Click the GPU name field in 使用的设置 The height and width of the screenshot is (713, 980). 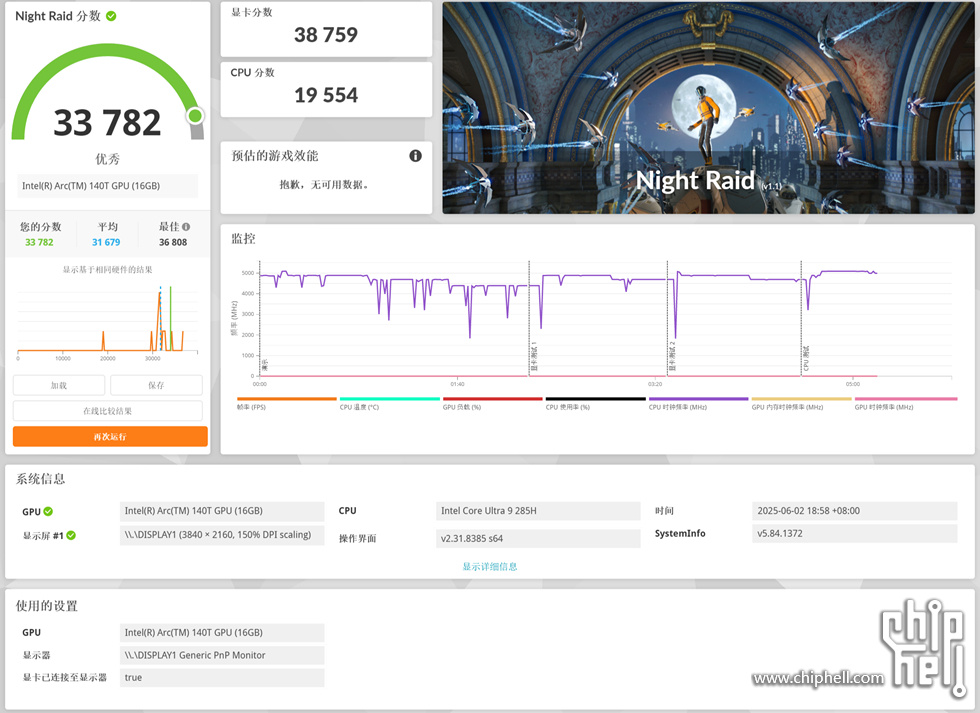[x=222, y=632]
